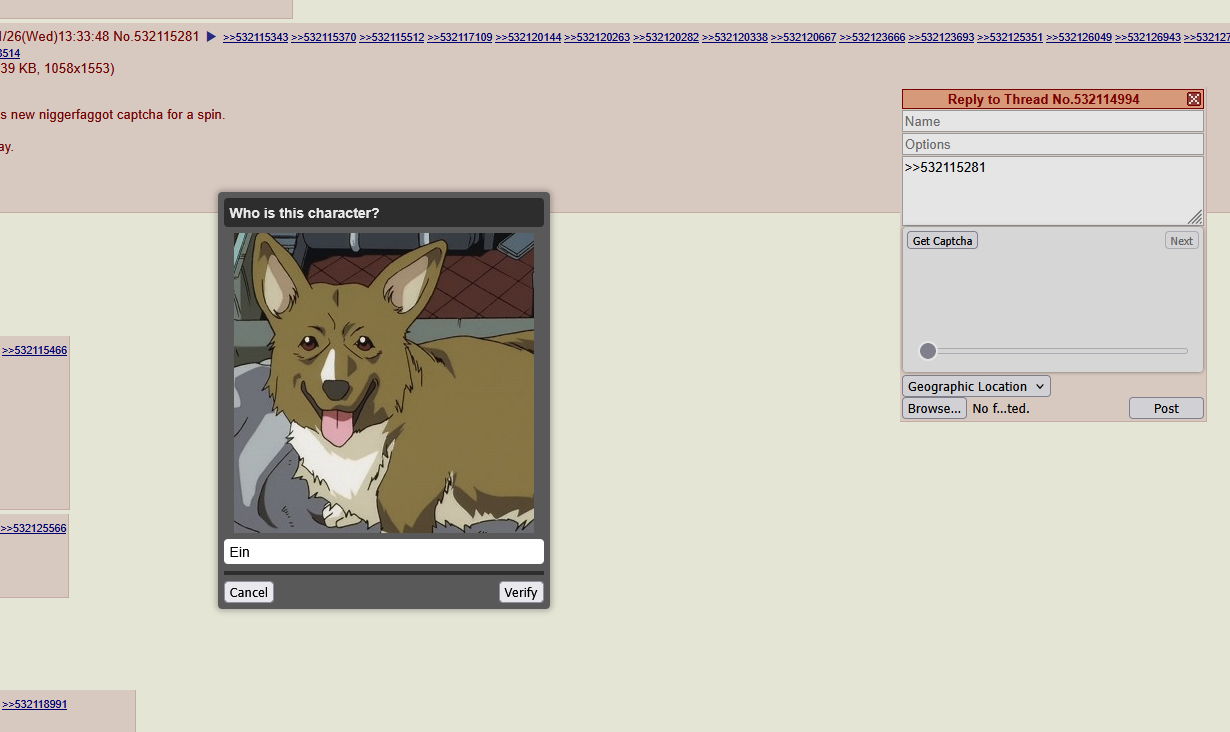Screen dimensions: 1230x732
Task: Click the Next captcha button
Action: coord(1182,241)
